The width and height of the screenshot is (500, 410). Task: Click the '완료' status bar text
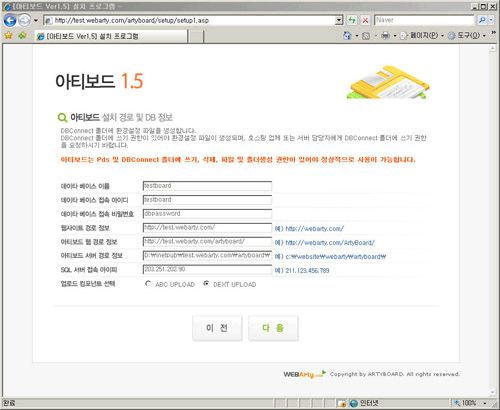coord(9,403)
